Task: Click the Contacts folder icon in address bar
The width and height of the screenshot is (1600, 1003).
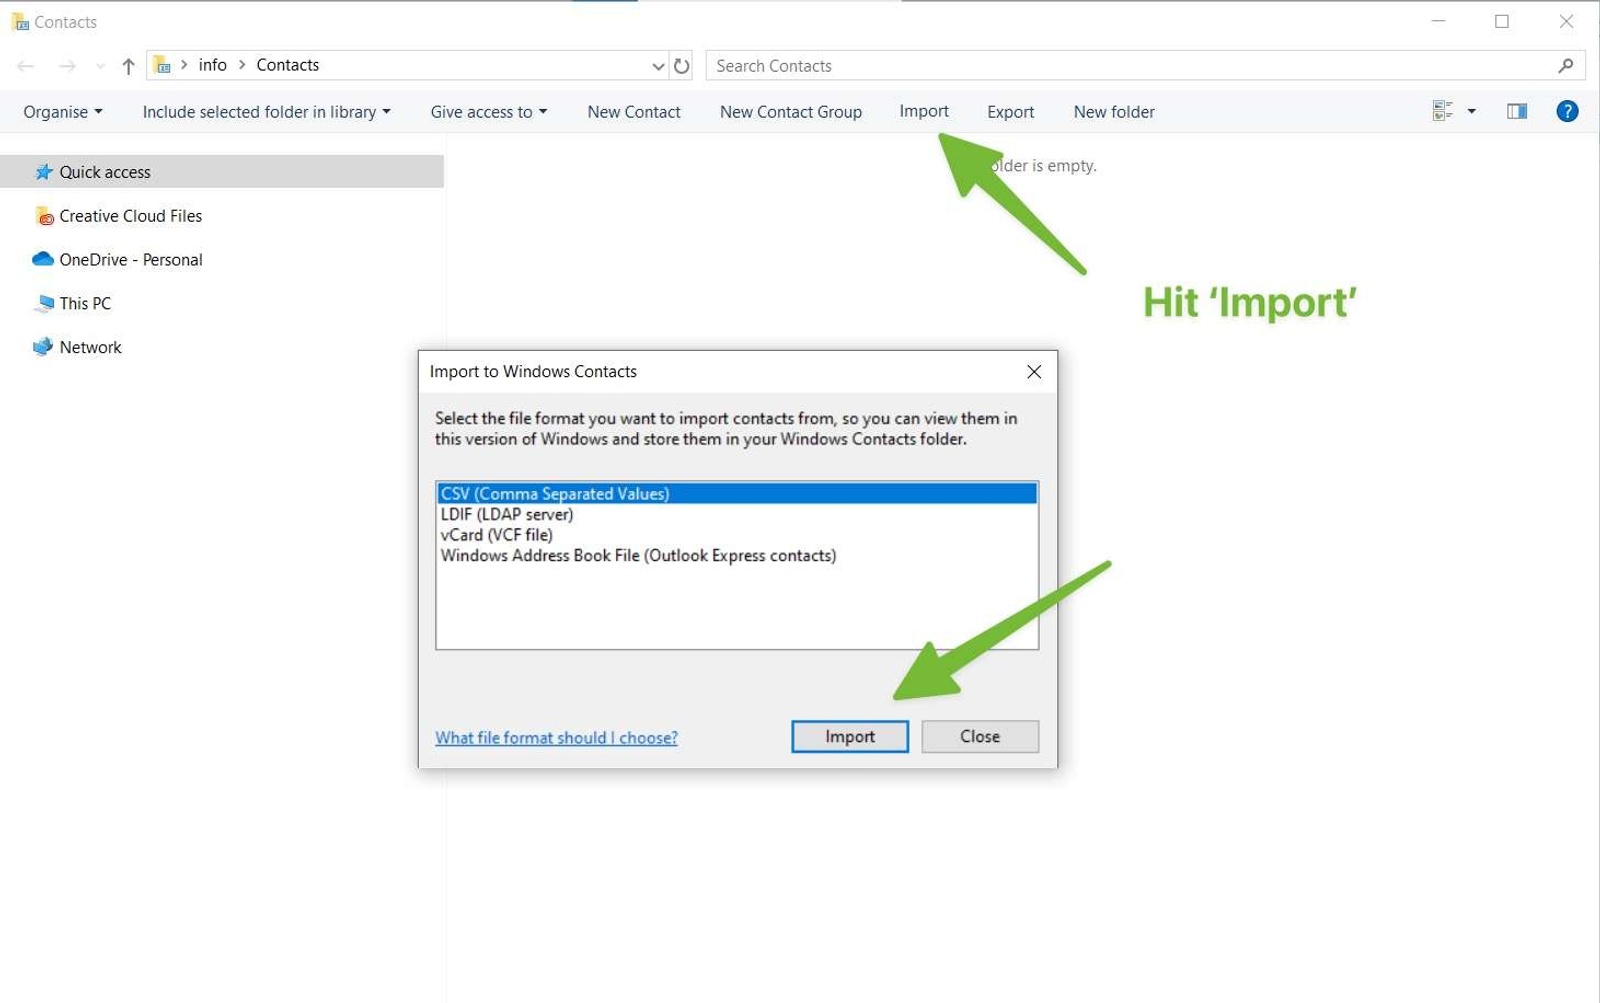Action: pos(162,66)
